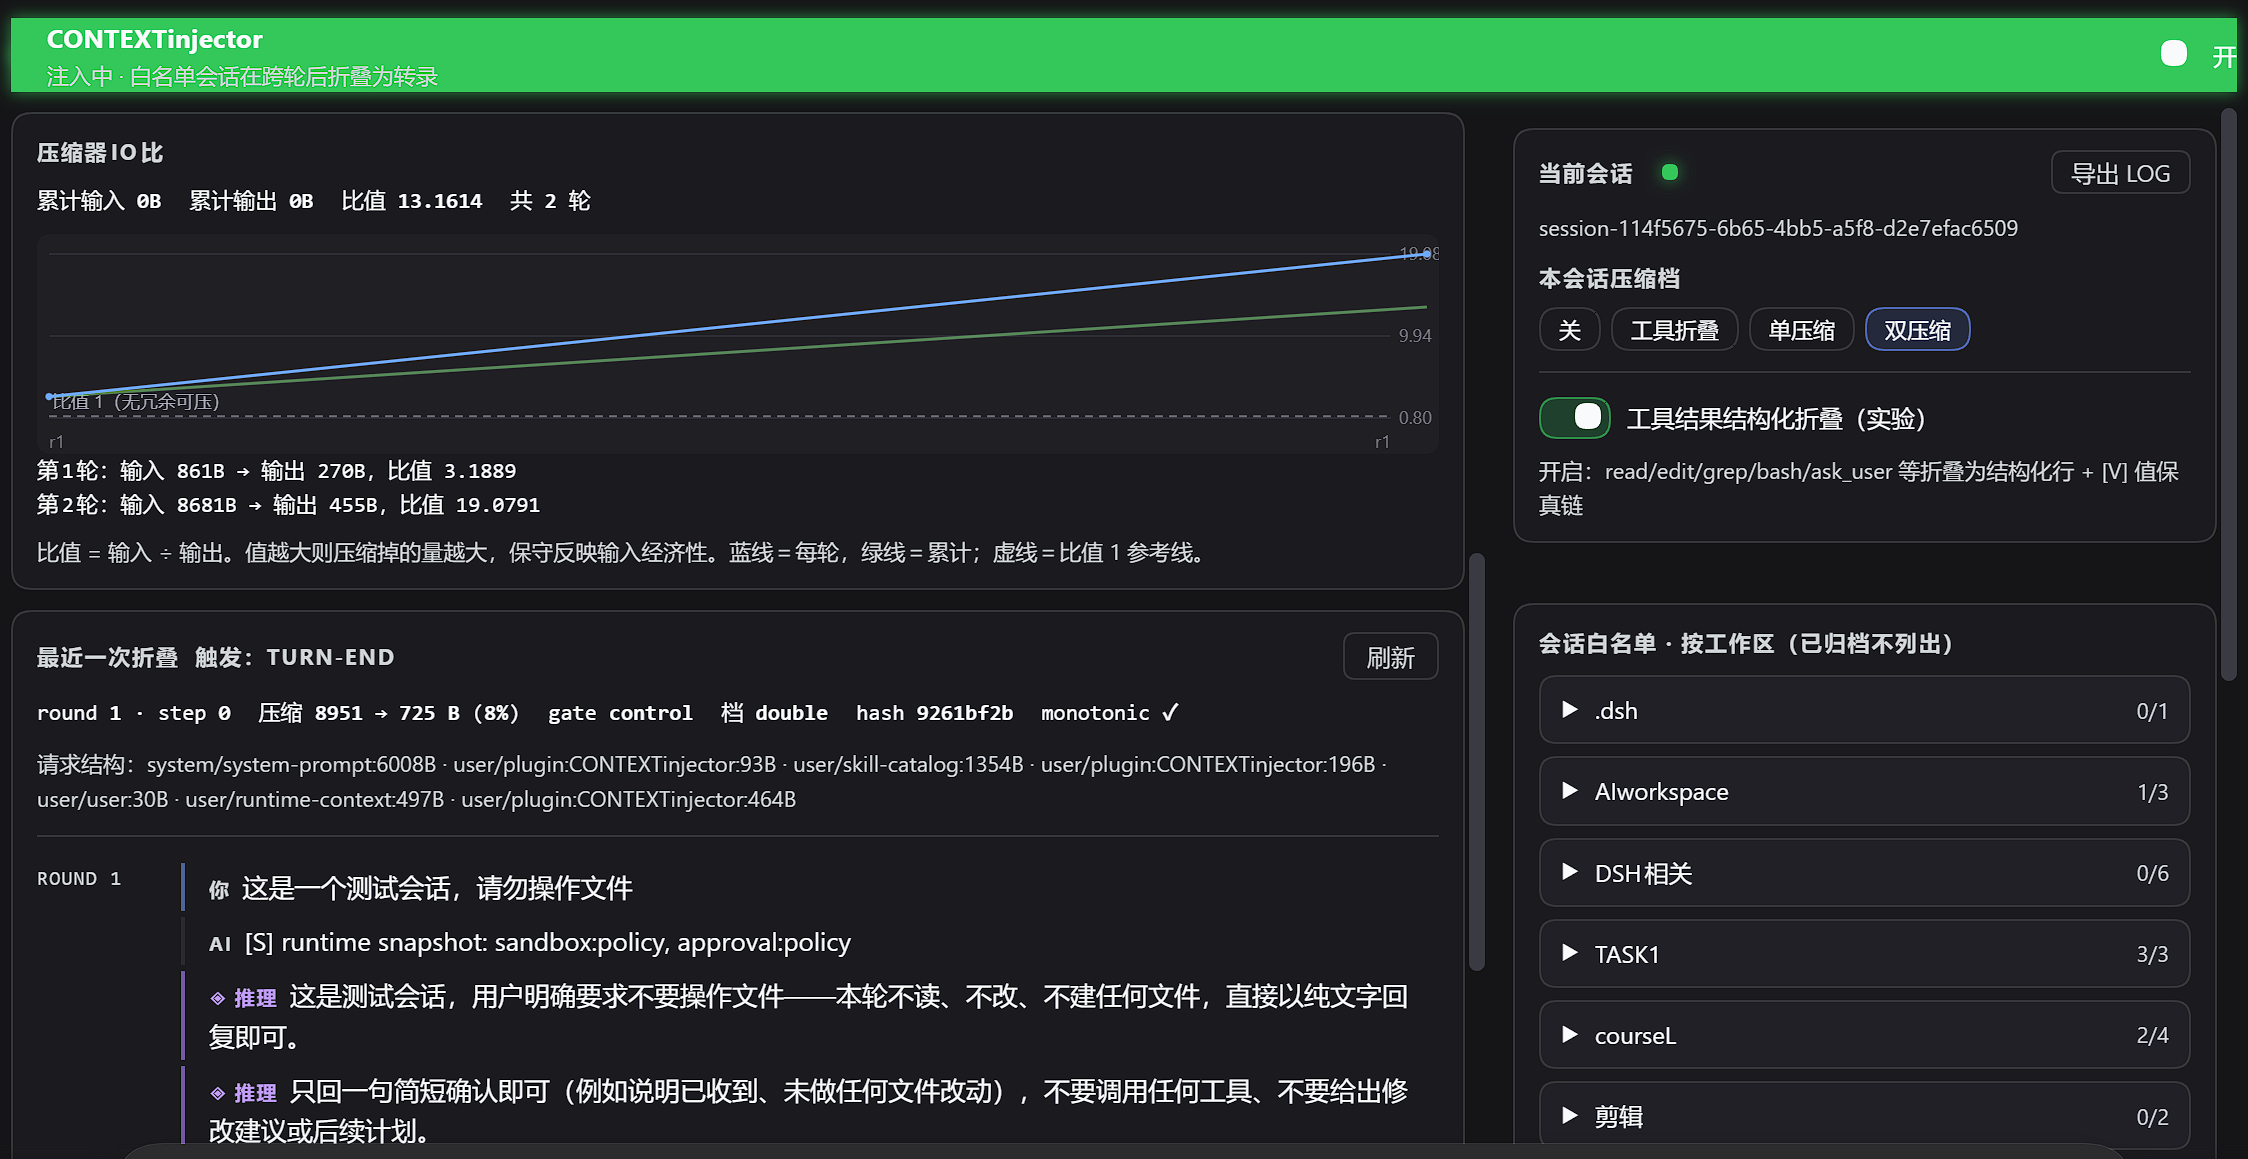Click the 2/4 count on courseL row
The height and width of the screenshot is (1159, 2248).
[2152, 1035]
